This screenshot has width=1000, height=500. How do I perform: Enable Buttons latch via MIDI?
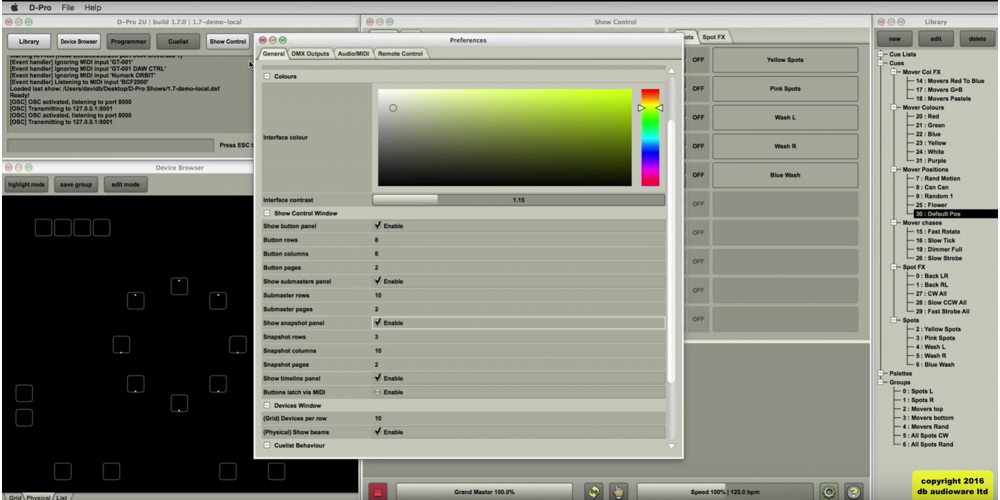point(378,392)
